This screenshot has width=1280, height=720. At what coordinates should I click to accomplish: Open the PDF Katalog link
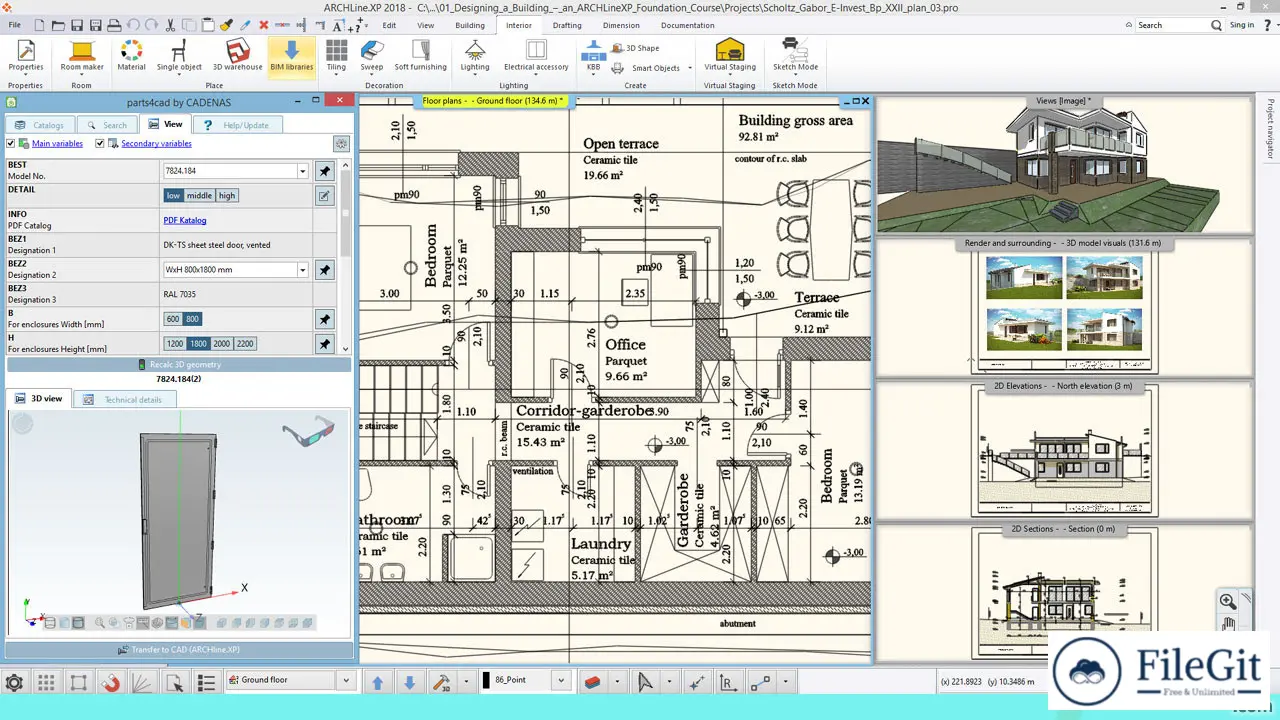[x=185, y=220]
